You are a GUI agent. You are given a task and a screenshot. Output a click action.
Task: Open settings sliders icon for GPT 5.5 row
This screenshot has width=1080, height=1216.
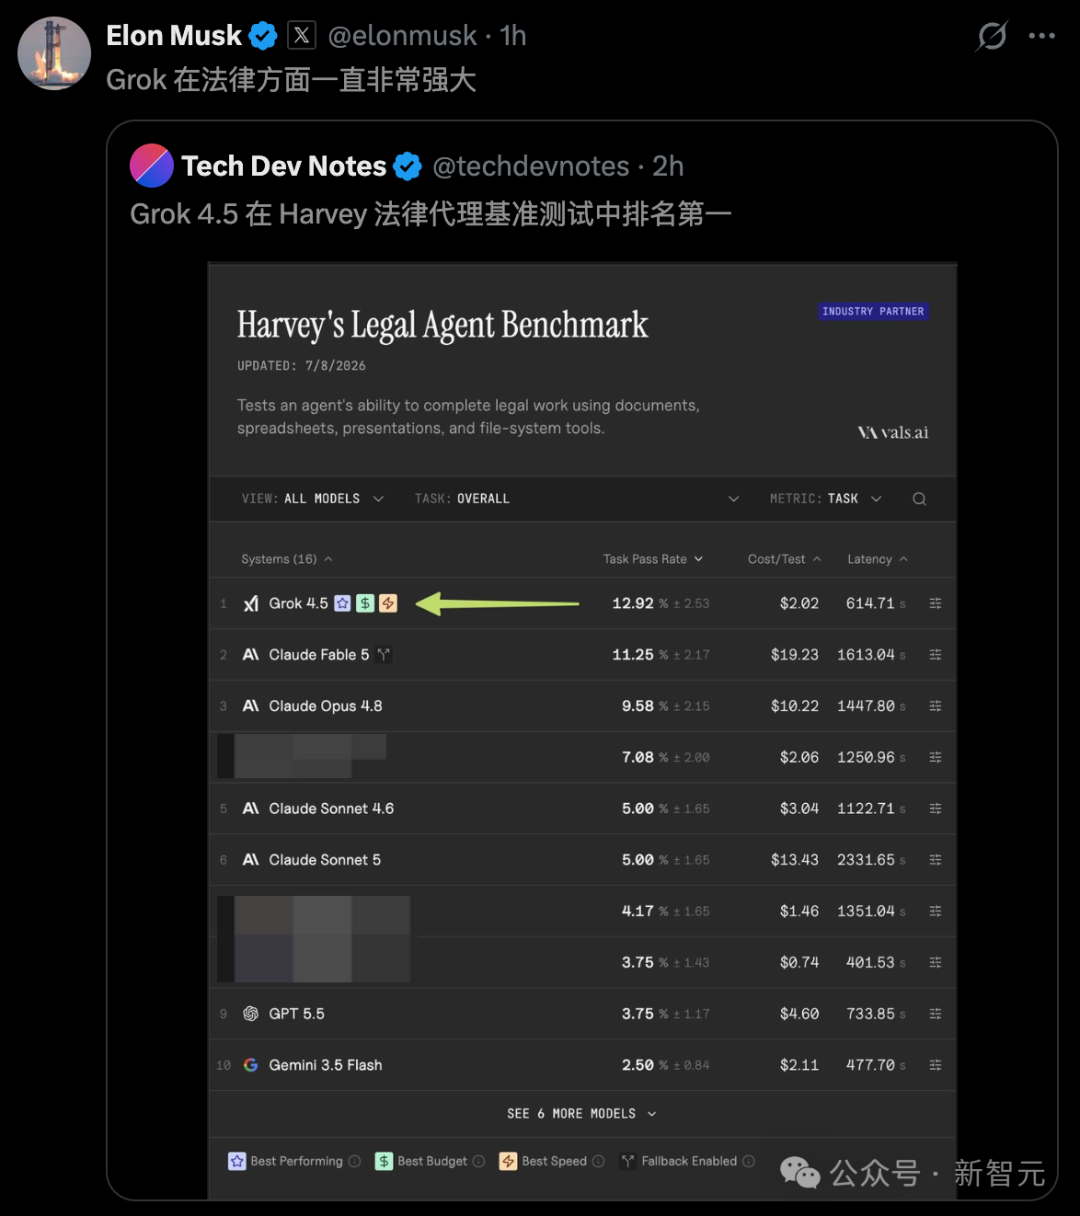pos(935,1014)
